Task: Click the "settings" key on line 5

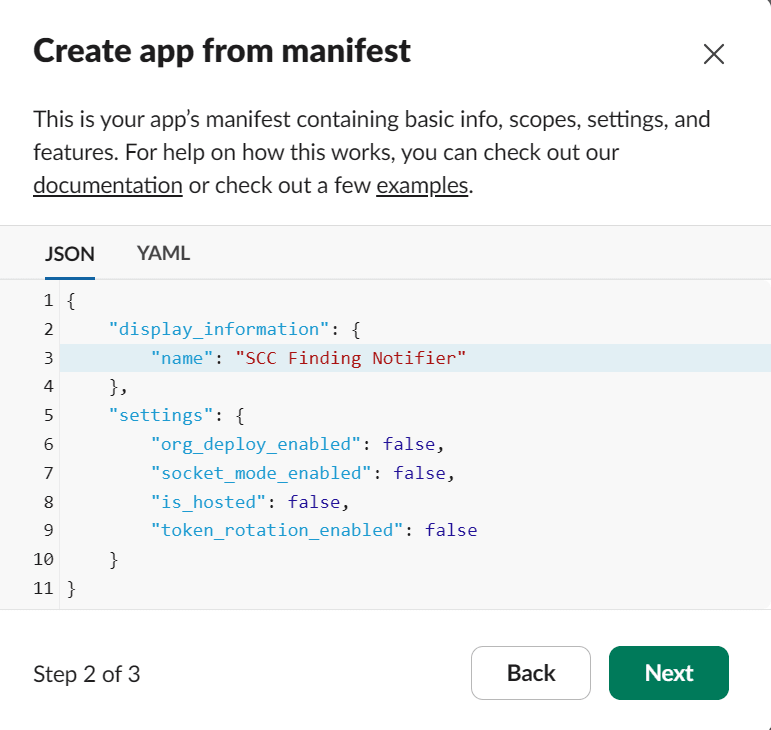Action: click(161, 415)
